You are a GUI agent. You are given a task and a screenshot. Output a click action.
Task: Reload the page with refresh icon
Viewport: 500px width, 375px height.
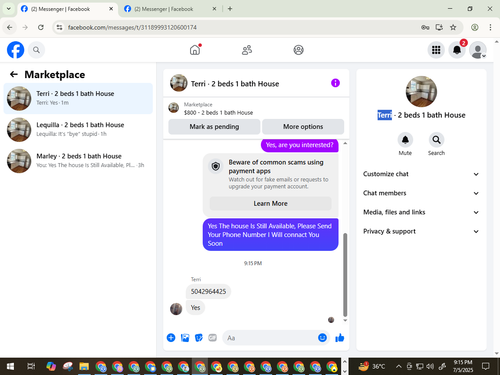pyautogui.click(x=41, y=27)
